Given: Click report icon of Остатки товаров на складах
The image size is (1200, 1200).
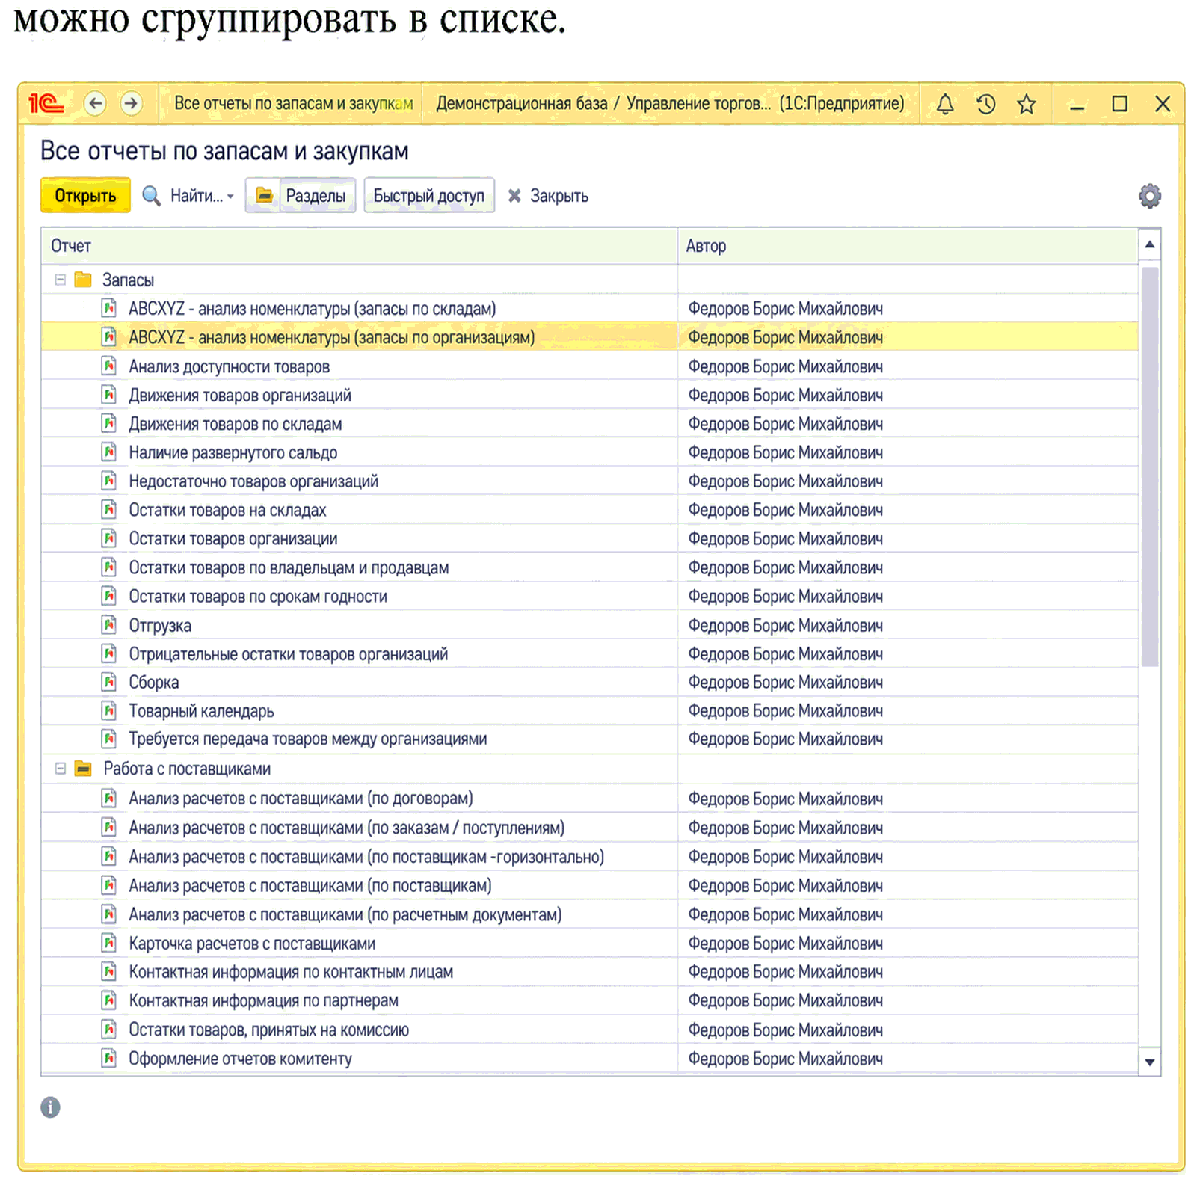Looking at the screenshot, I should (109, 510).
